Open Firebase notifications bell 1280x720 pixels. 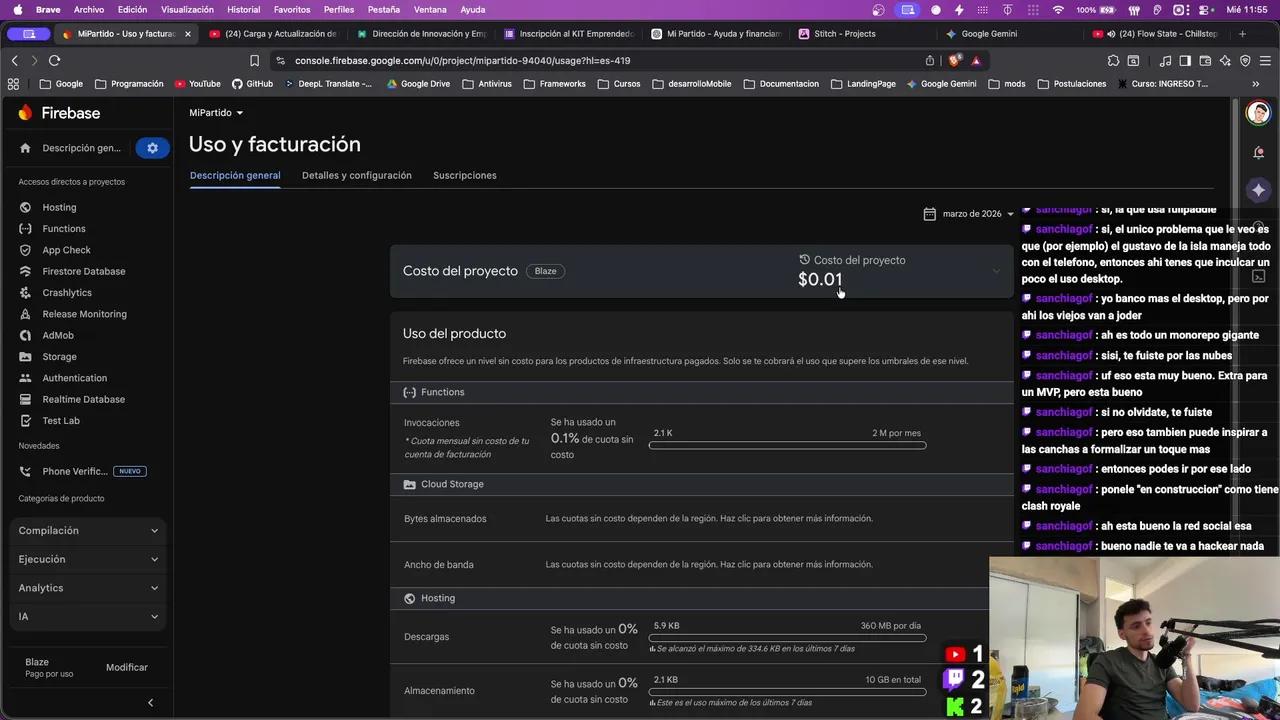point(1258,153)
